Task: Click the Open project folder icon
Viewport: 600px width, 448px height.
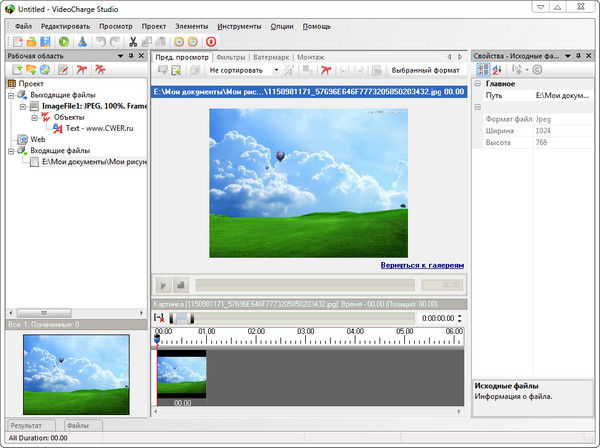Action: pos(31,42)
